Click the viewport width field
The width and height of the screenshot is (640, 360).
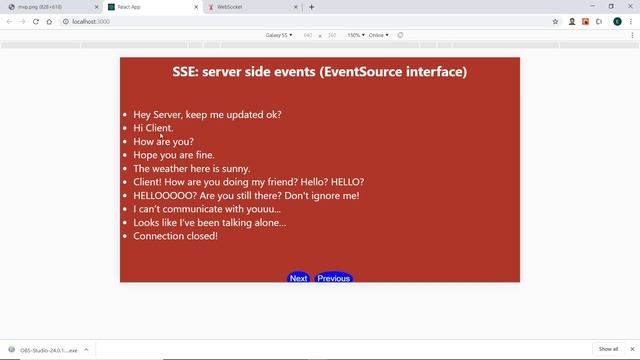(x=308, y=36)
